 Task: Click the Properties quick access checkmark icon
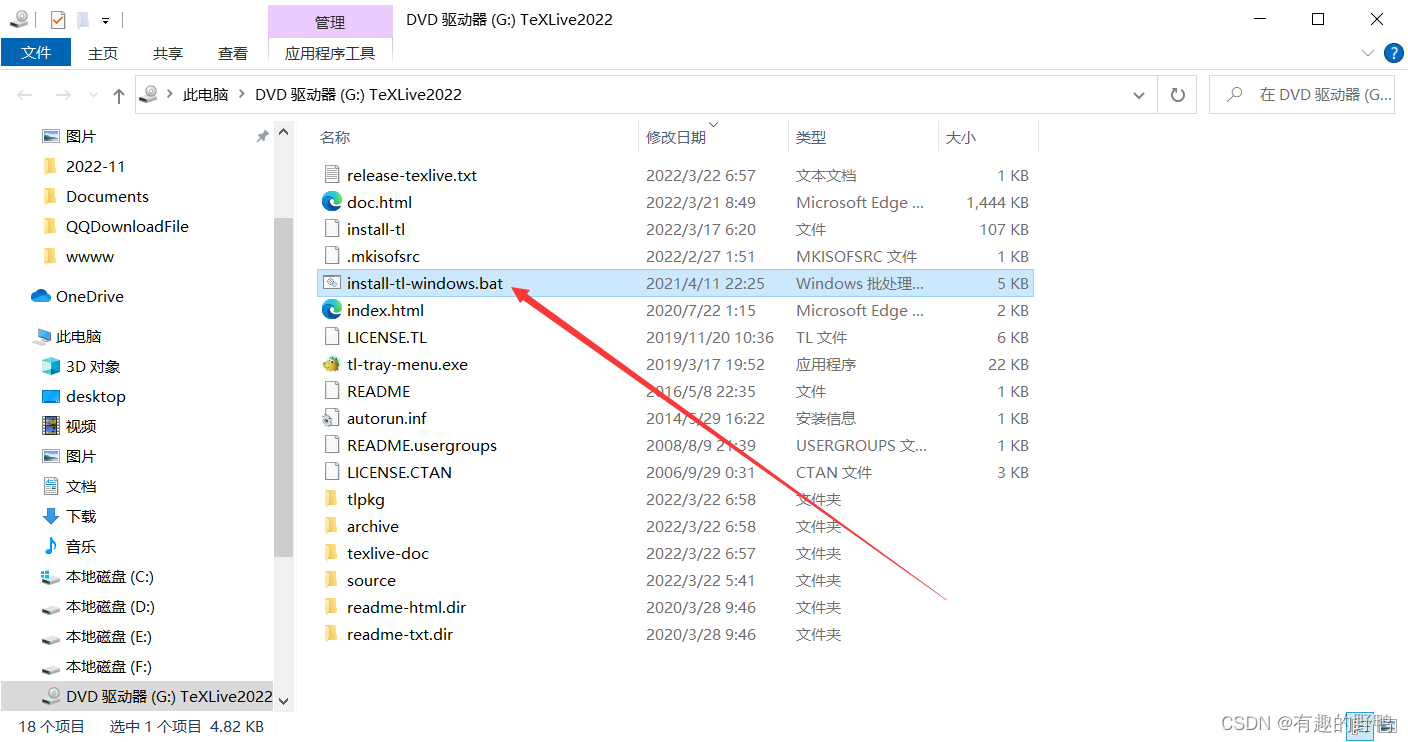[58, 19]
